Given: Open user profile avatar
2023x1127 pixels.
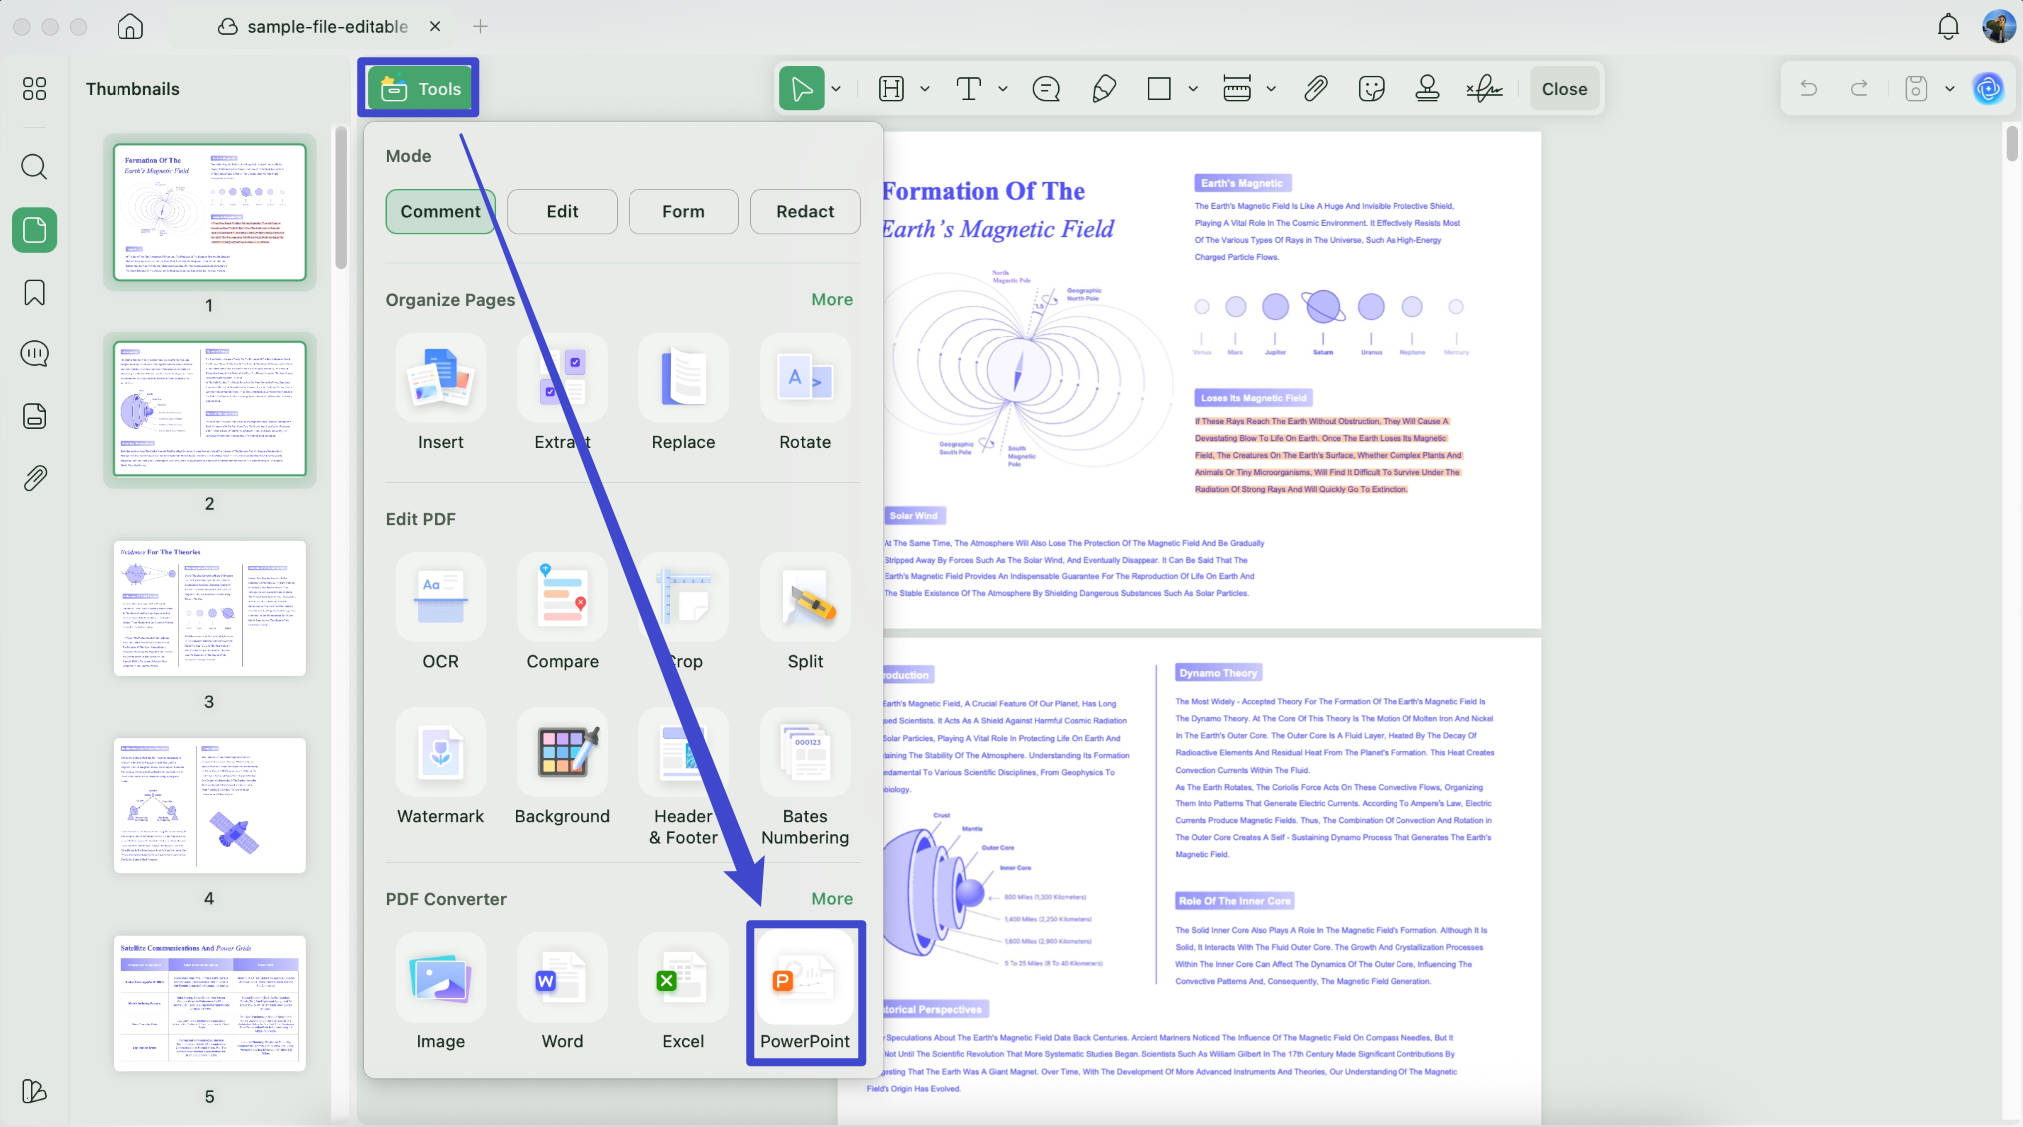Looking at the screenshot, I should click(x=1998, y=26).
